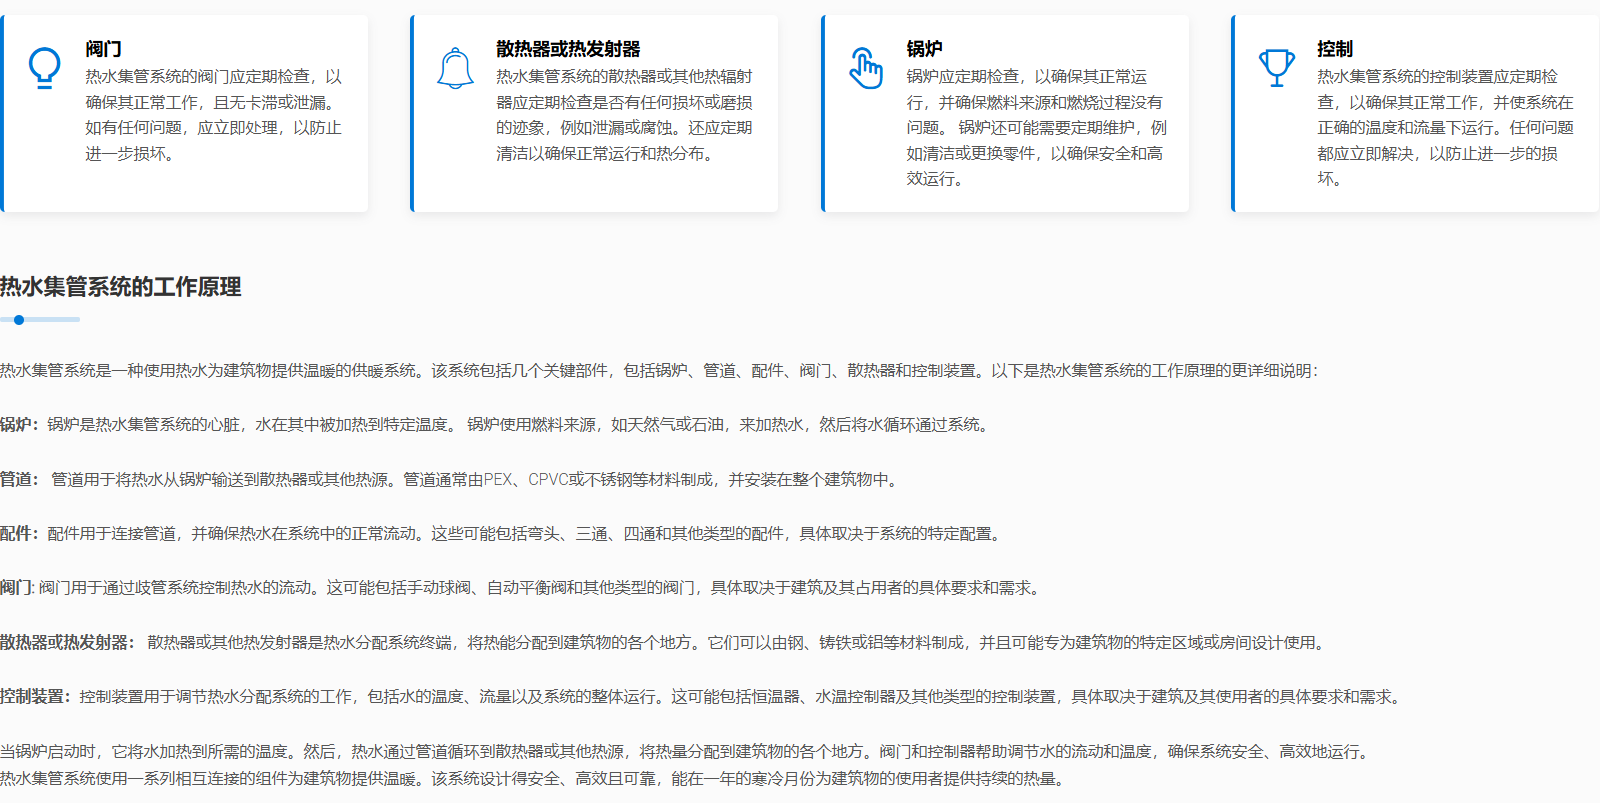This screenshot has width=1600, height=803.
Task: Click the bold 管道: label in the article
Action: [19, 480]
